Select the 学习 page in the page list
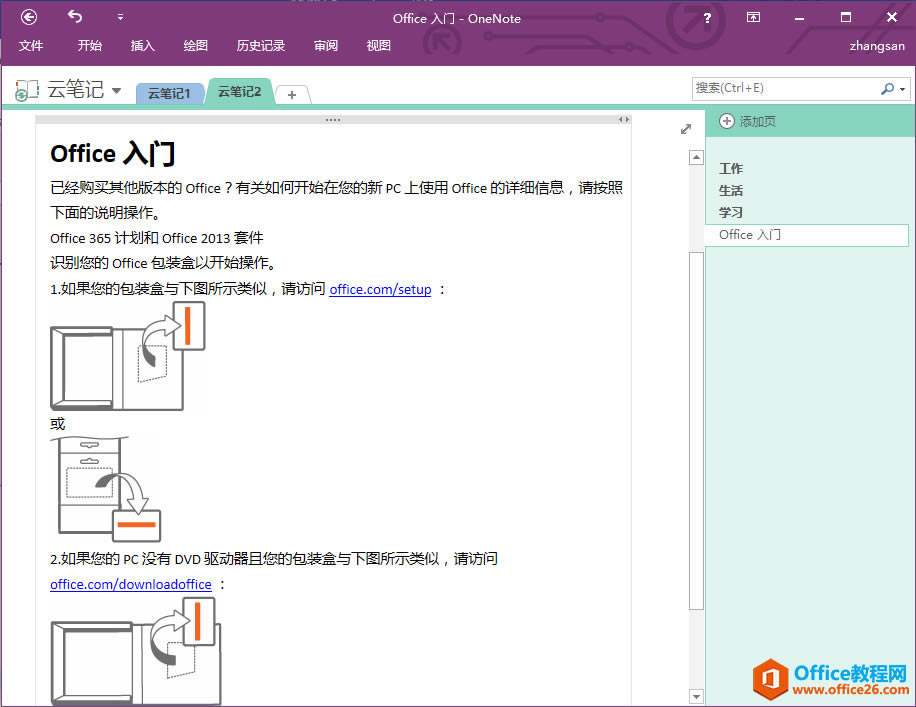Image resolution: width=916 pixels, height=707 pixels. point(731,212)
